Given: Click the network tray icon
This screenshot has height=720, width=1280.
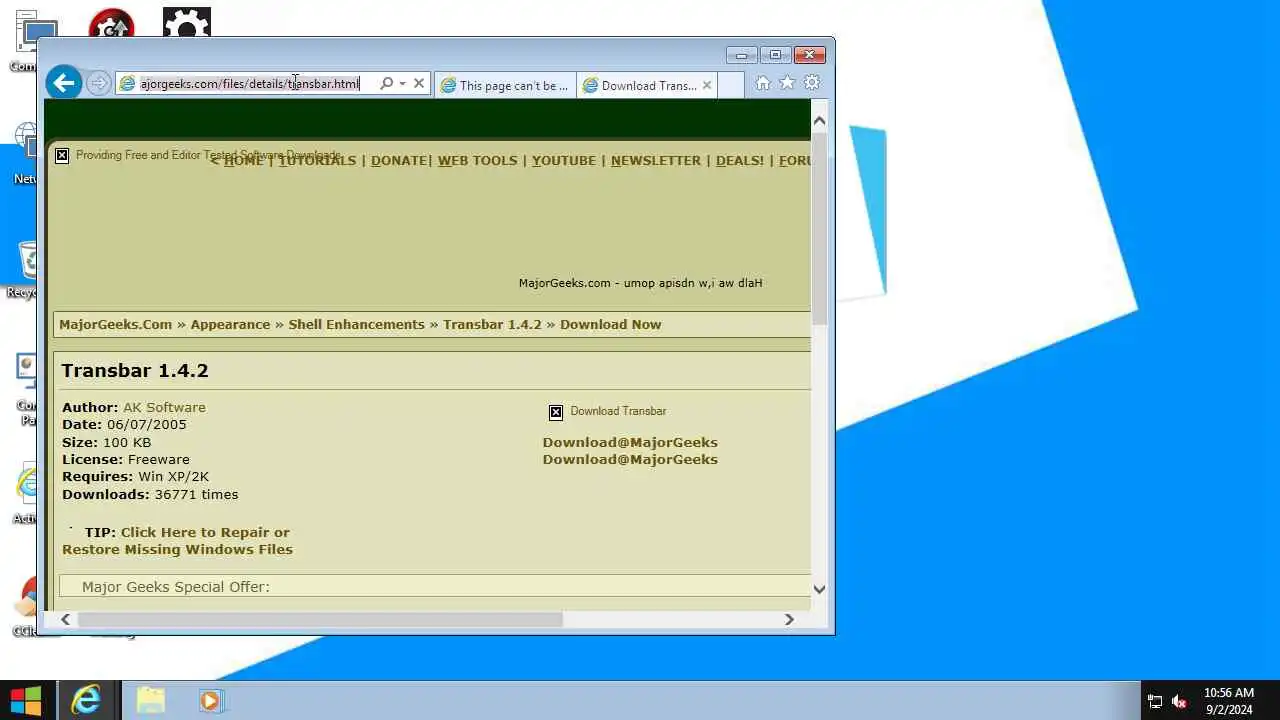Looking at the screenshot, I should (1154, 701).
